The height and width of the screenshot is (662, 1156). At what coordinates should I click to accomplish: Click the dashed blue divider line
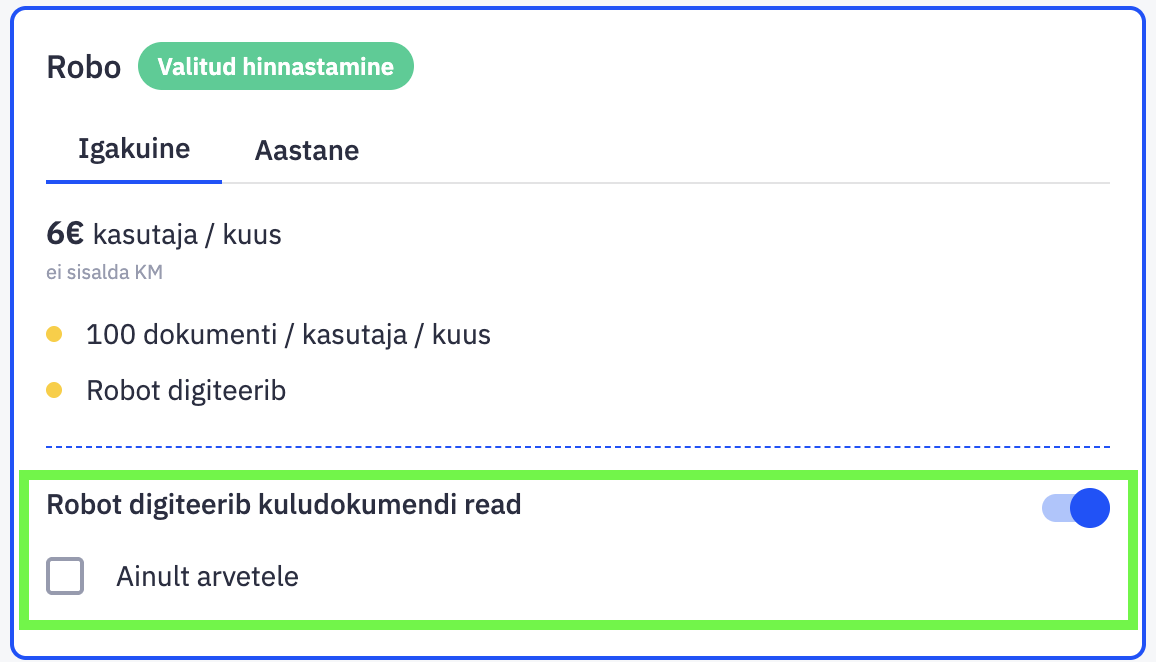pyautogui.click(x=578, y=446)
